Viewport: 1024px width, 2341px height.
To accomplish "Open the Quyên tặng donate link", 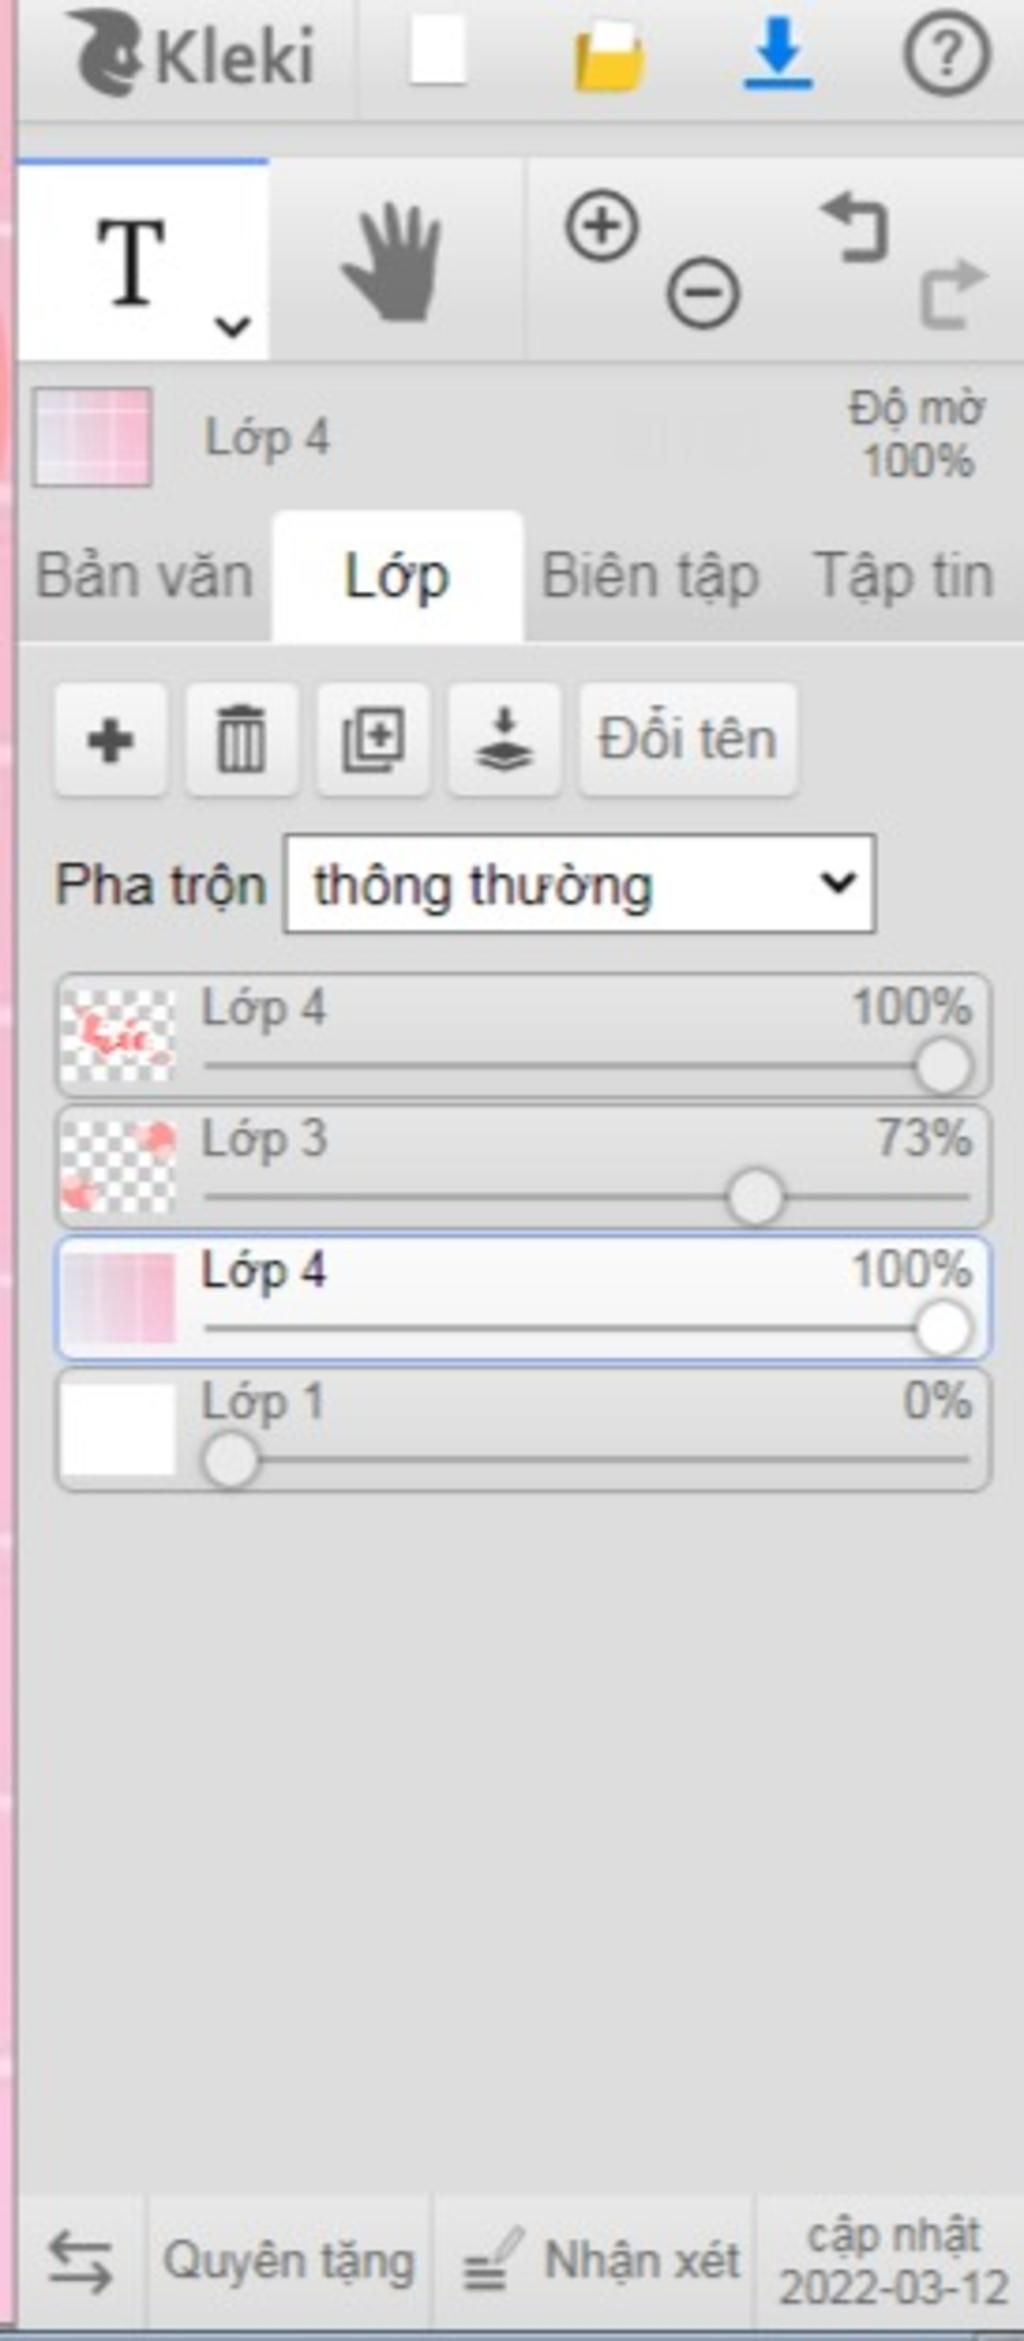I will tap(289, 2262).
